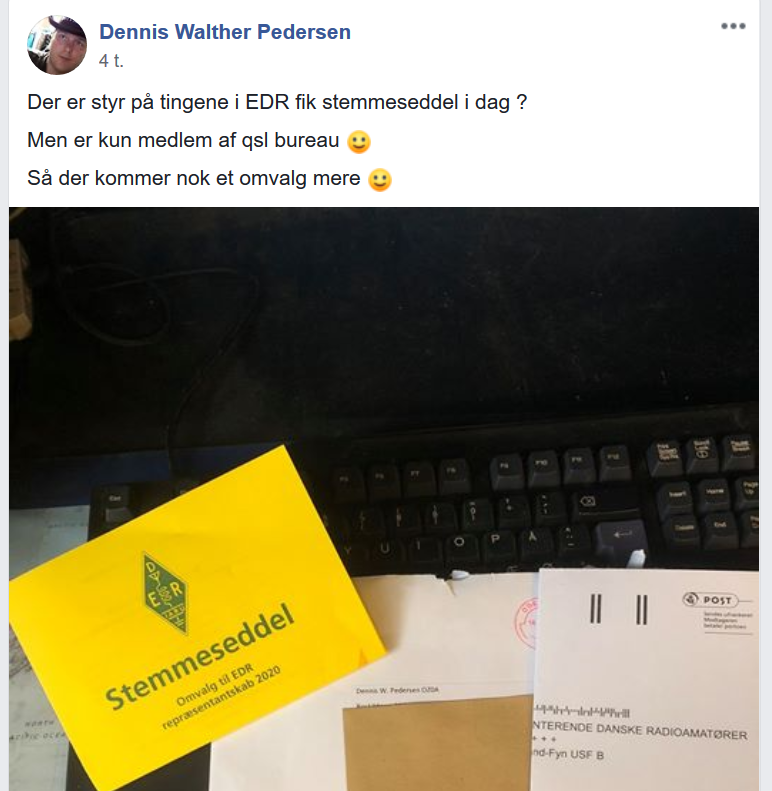Viewport: 772px width, 791px height.
Task: Click the brown window of the envelope
Action: pyautogui.click(x=438, y=743)
